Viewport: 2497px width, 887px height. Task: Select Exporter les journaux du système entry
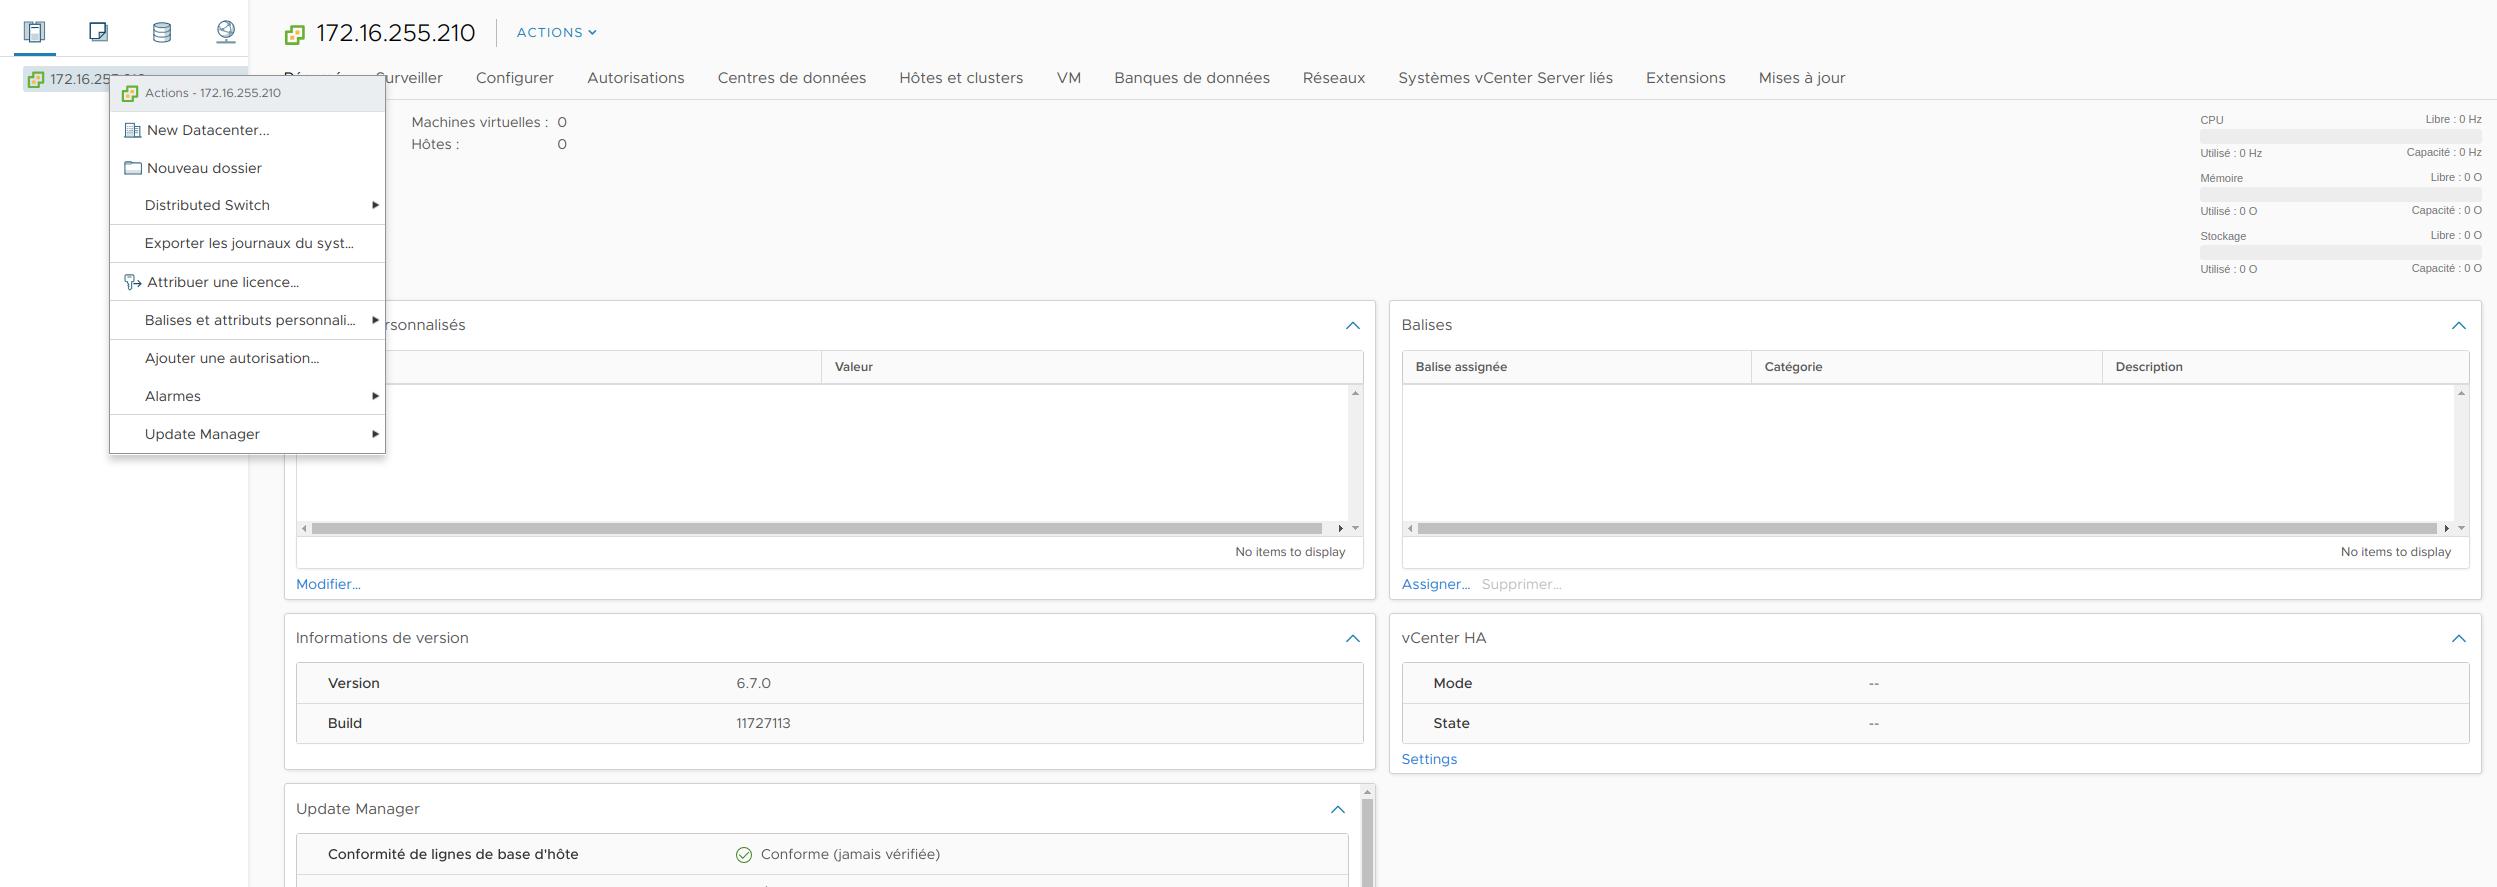(247, 243)
